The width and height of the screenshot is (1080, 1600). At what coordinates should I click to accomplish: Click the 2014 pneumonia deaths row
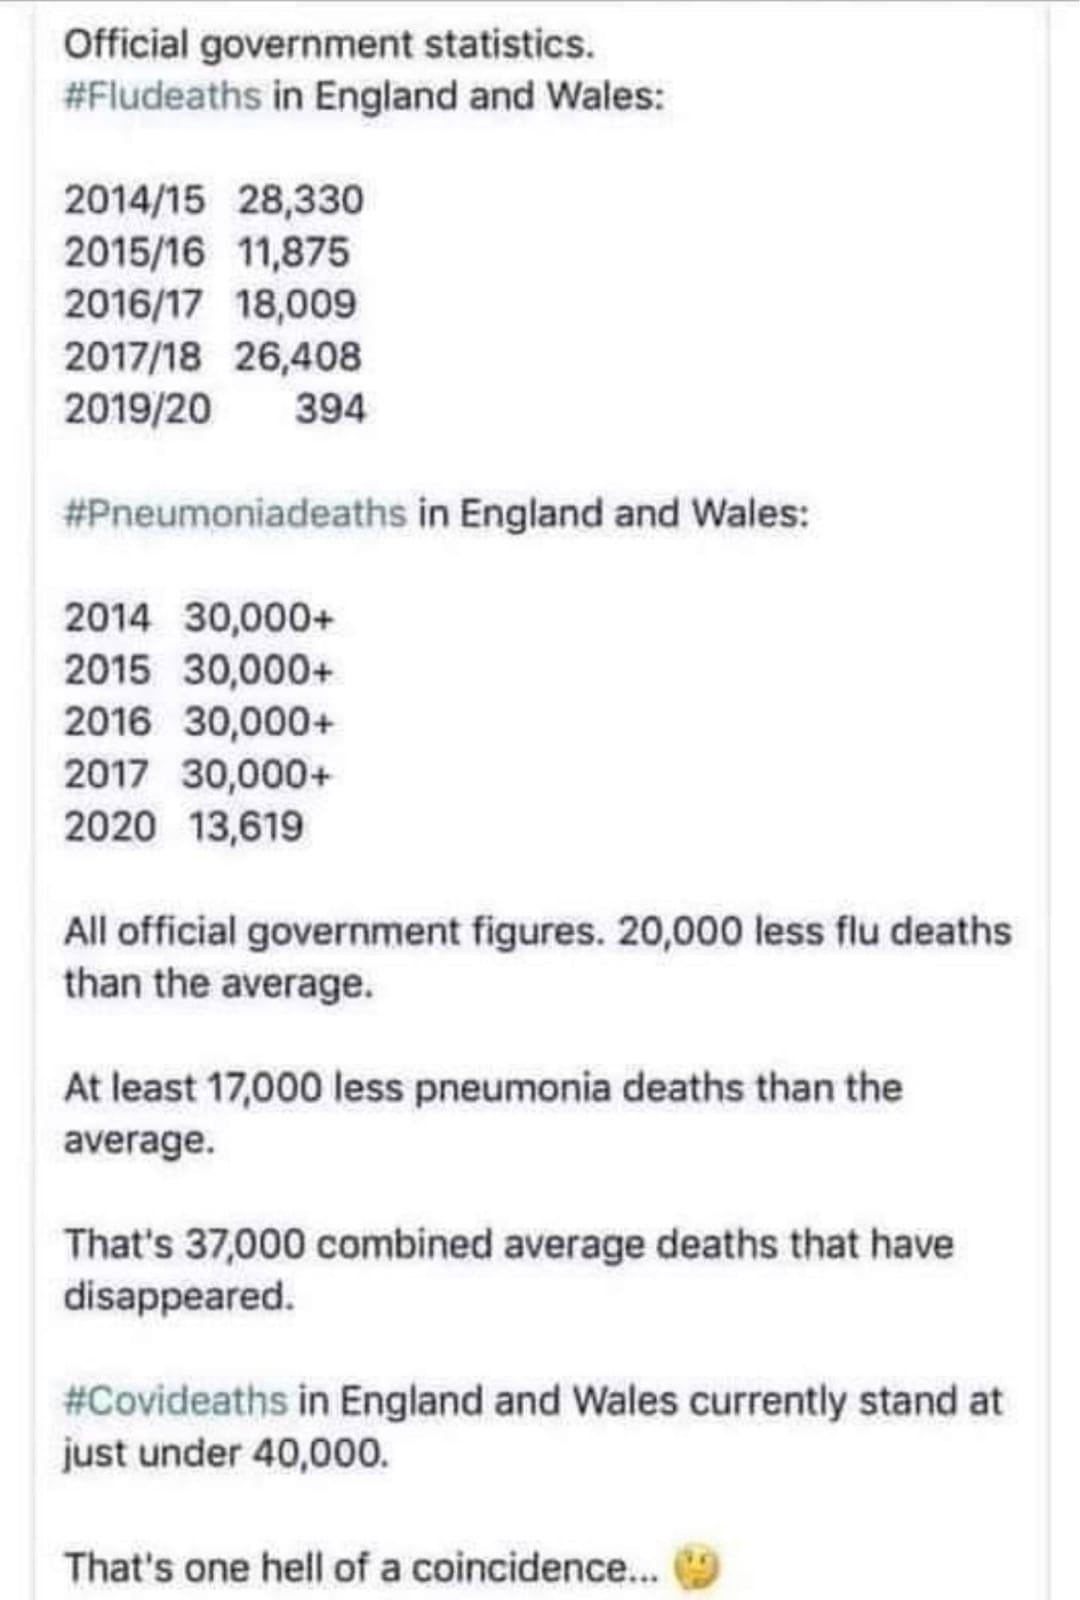198,618
